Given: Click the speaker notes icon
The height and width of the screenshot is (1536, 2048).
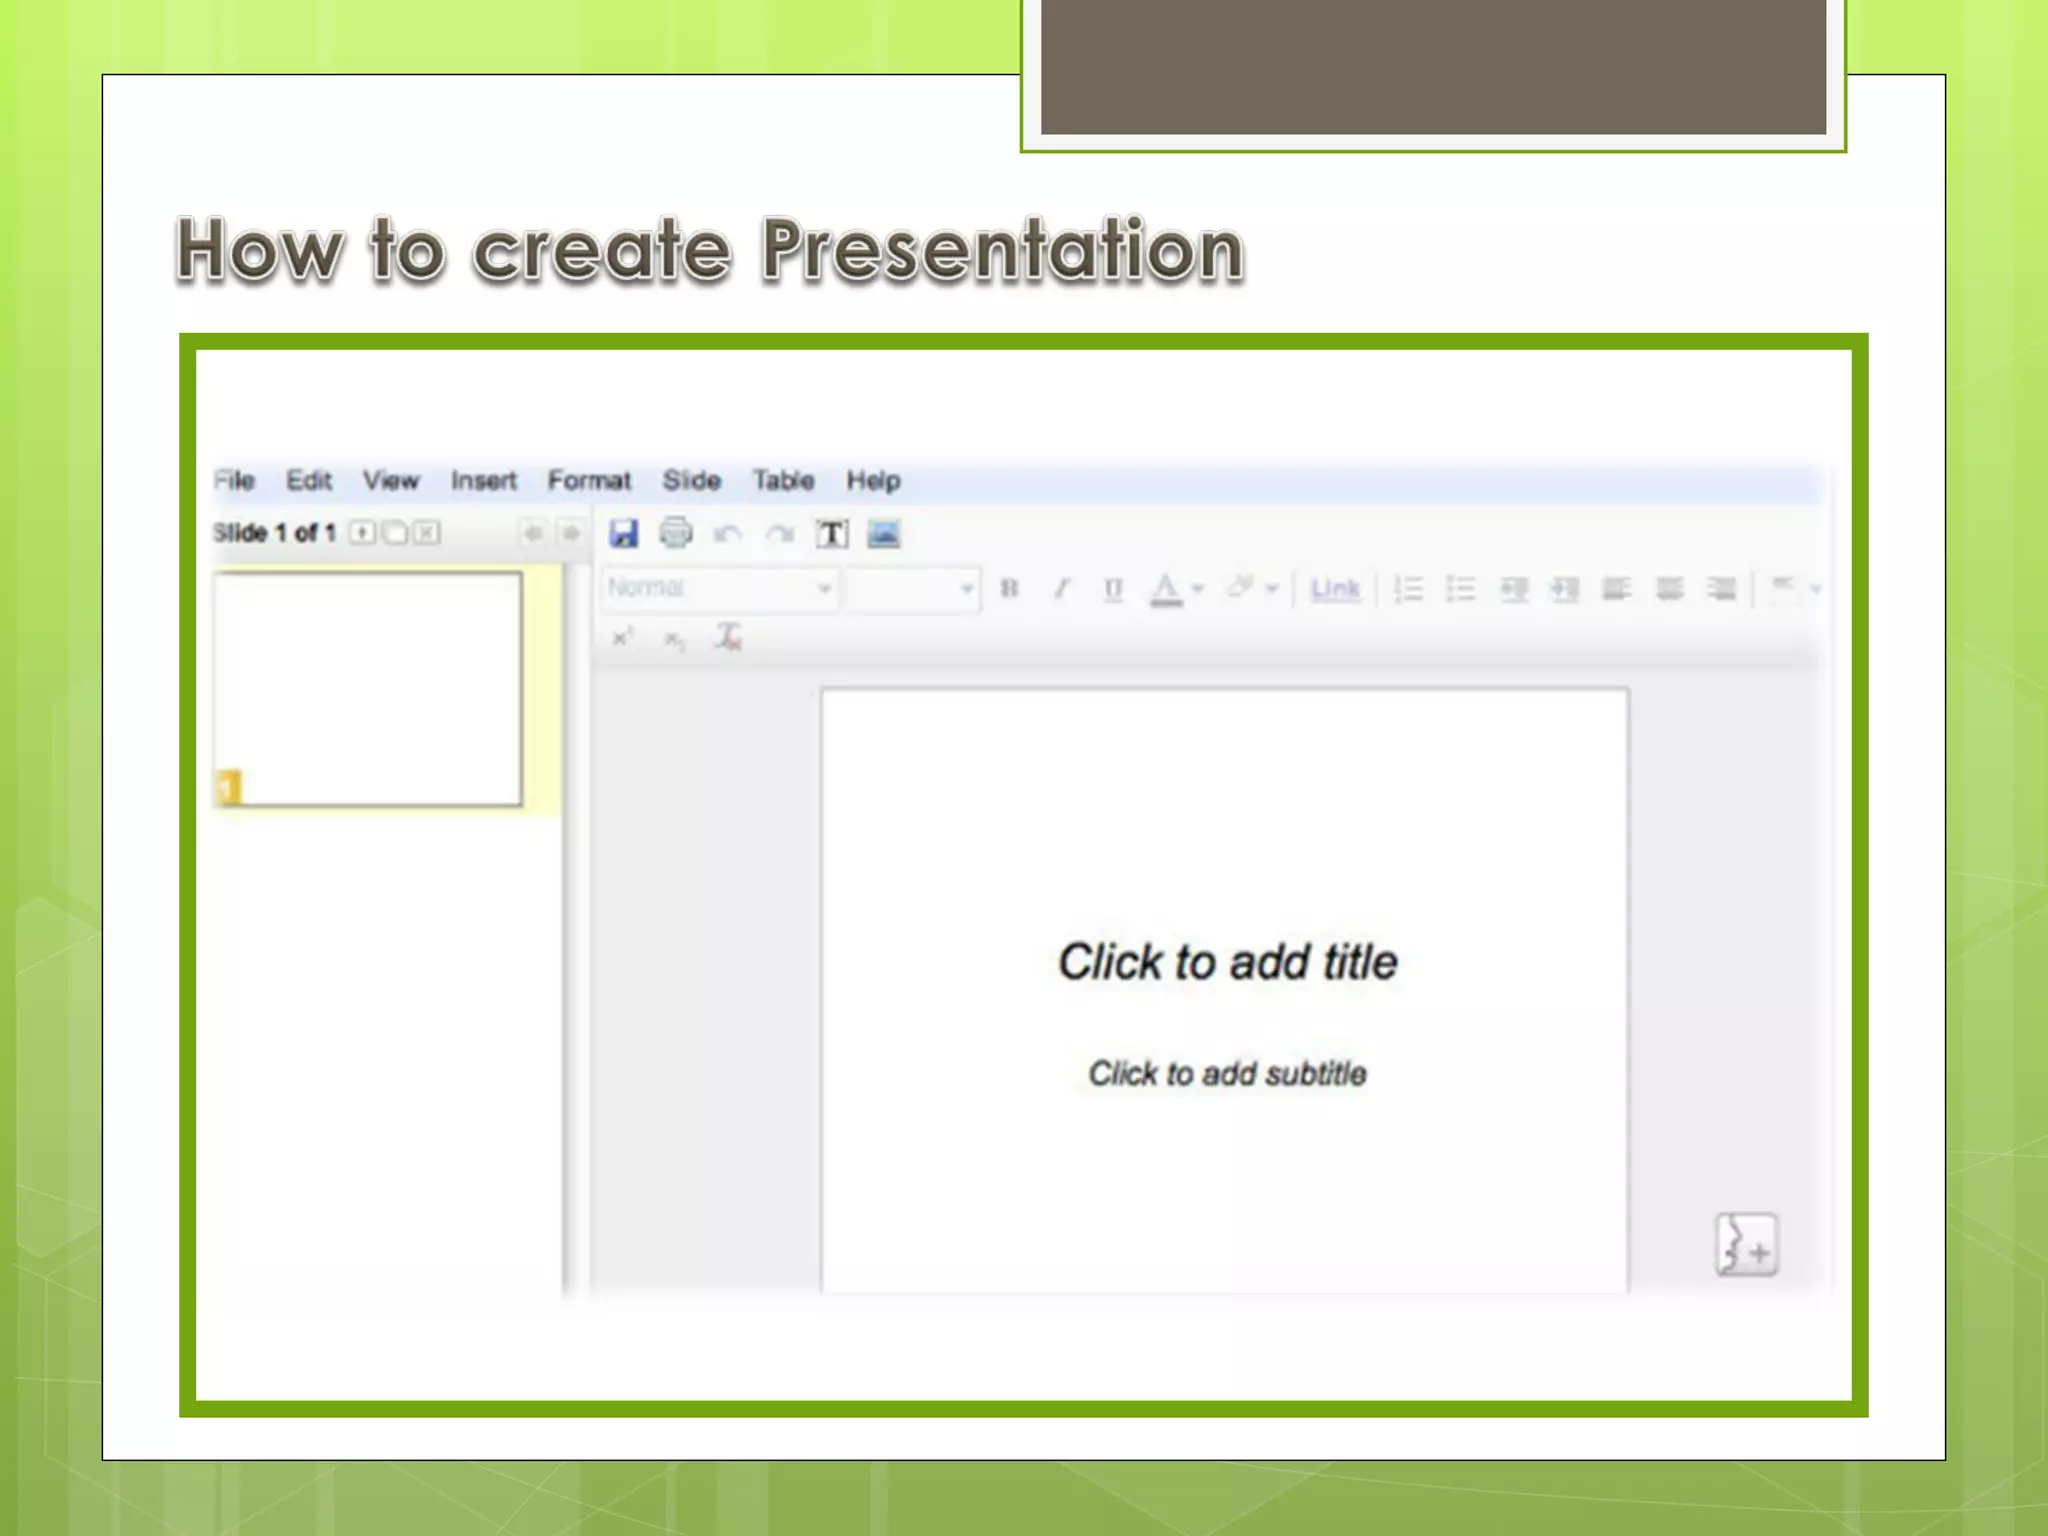Looking at the screenshot, I should (x=1746, y=1245).
